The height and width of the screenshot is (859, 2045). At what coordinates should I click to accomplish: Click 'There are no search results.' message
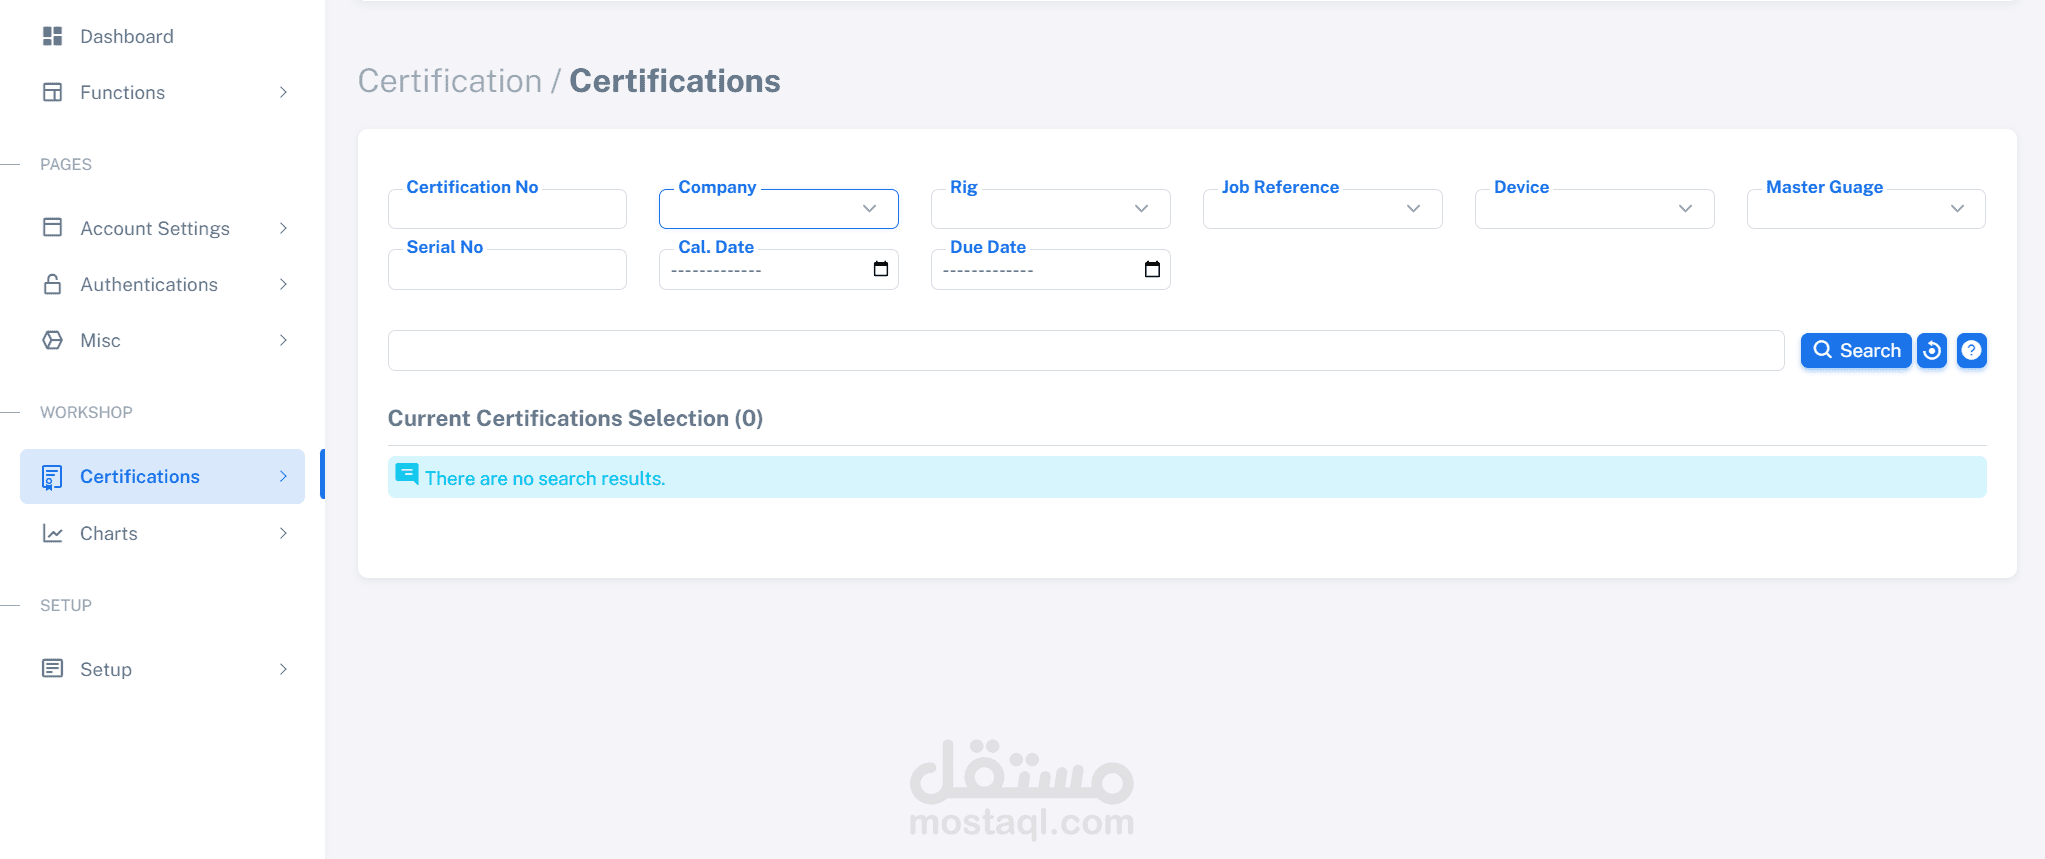pos(545,478)
